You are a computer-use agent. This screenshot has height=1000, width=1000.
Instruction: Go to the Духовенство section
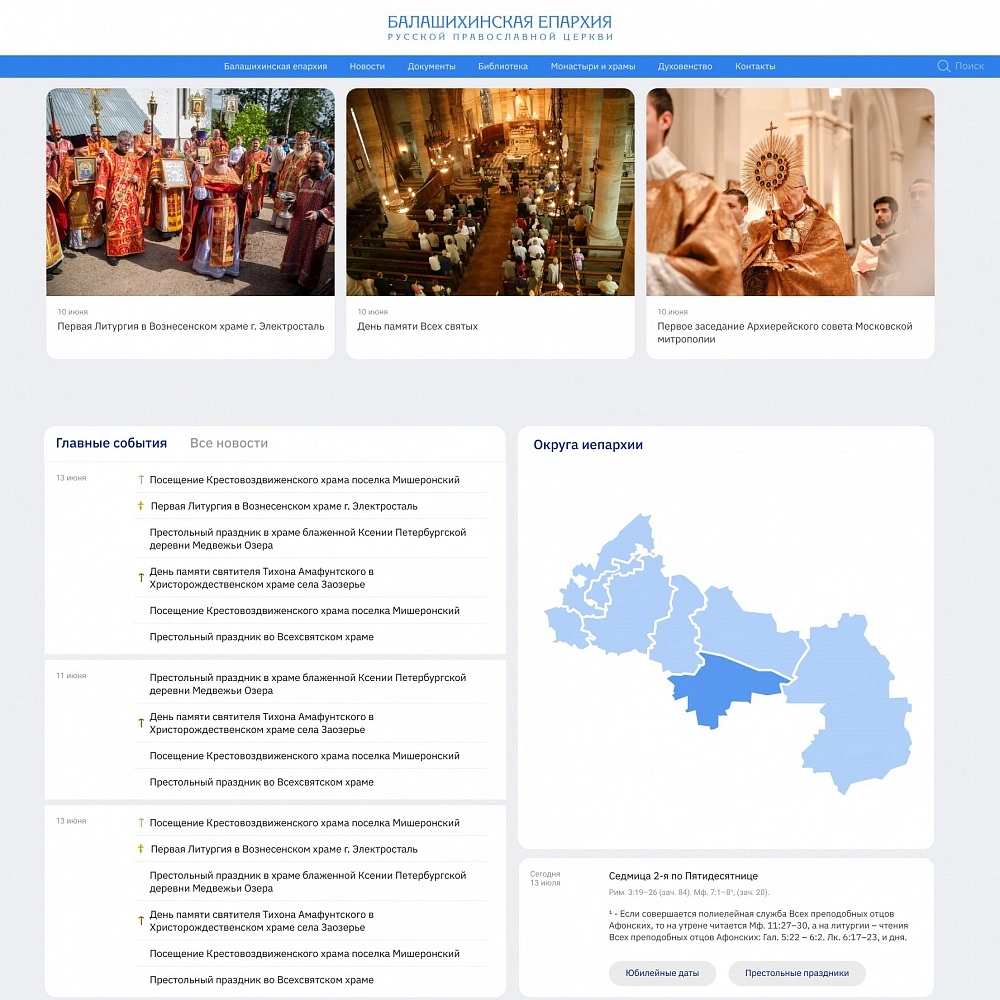click(x=685, y=66)
